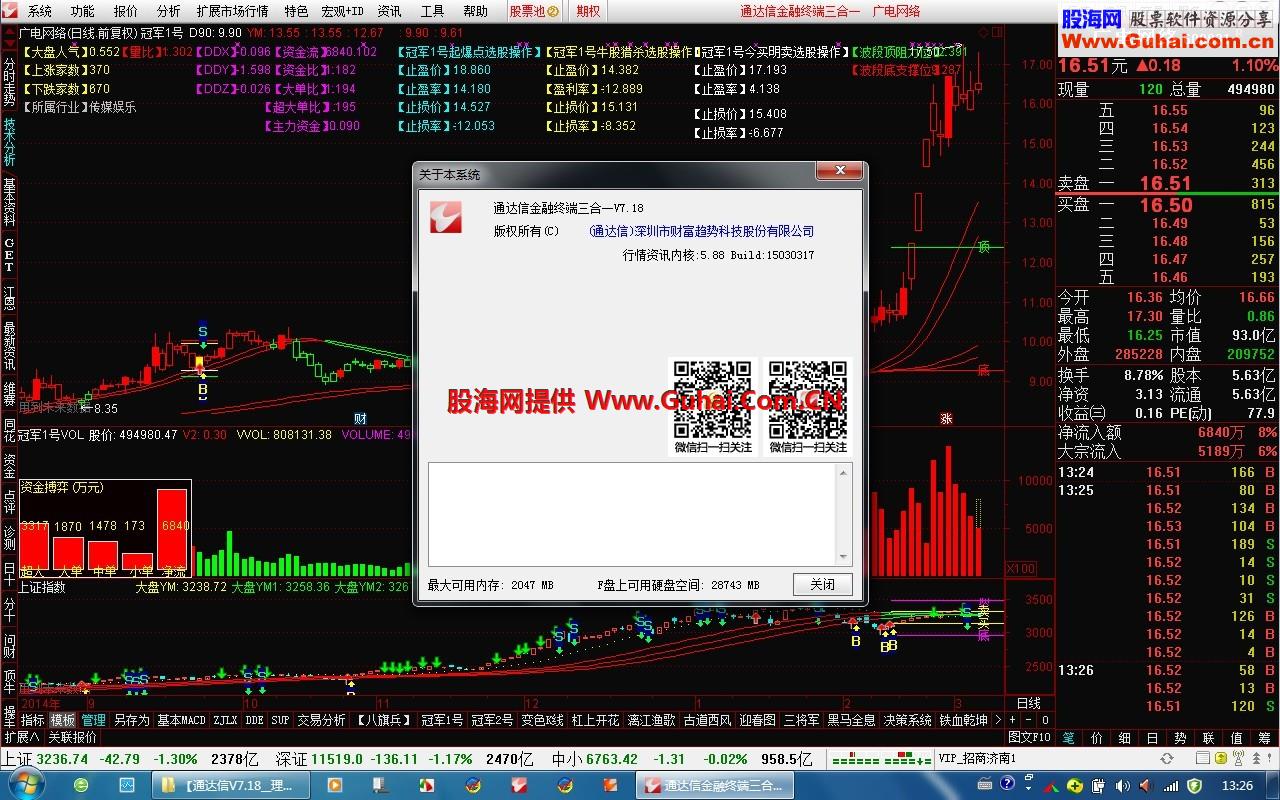
Task: Select 技术分析 in the left sidebar
Action: point(9,140)
